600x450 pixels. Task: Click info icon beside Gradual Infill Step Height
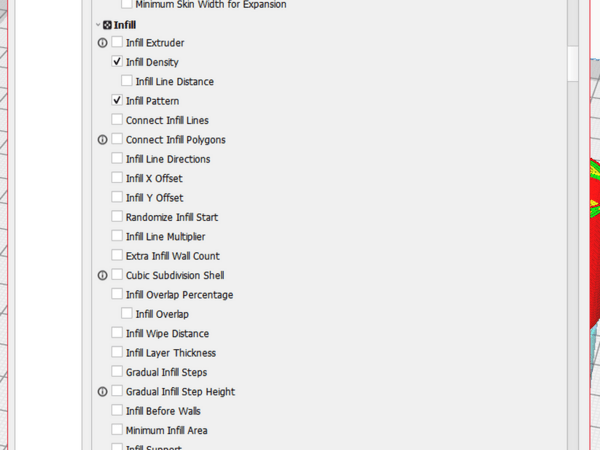click(102, 392)
